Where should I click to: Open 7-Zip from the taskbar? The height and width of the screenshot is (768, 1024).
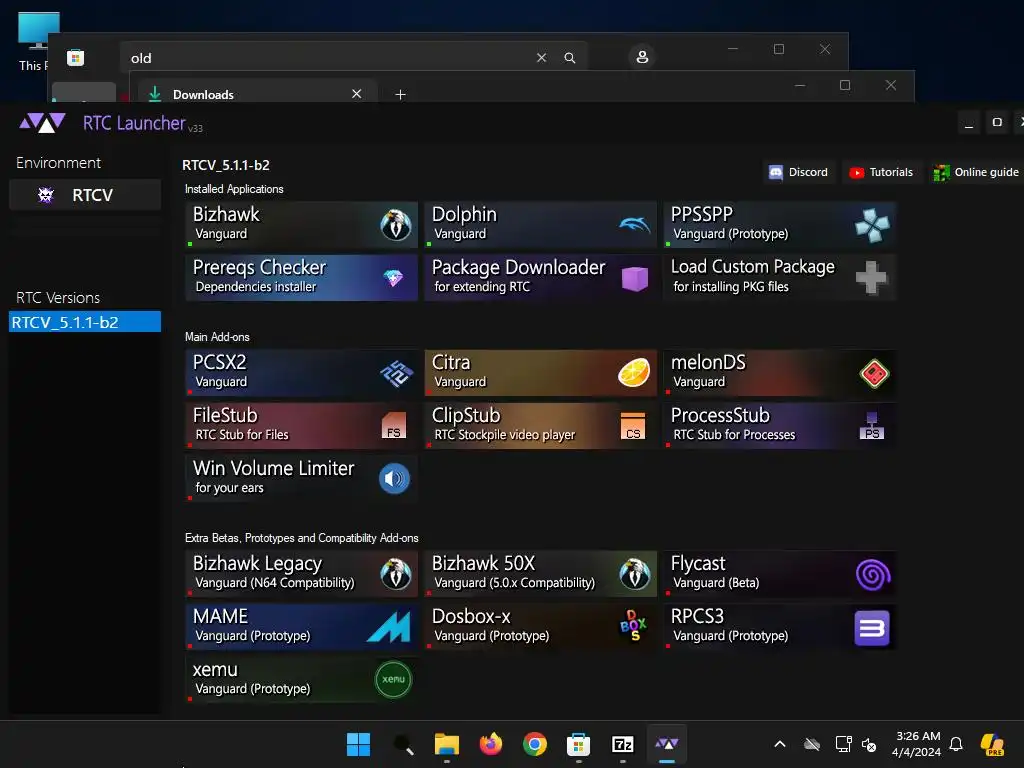622,744
